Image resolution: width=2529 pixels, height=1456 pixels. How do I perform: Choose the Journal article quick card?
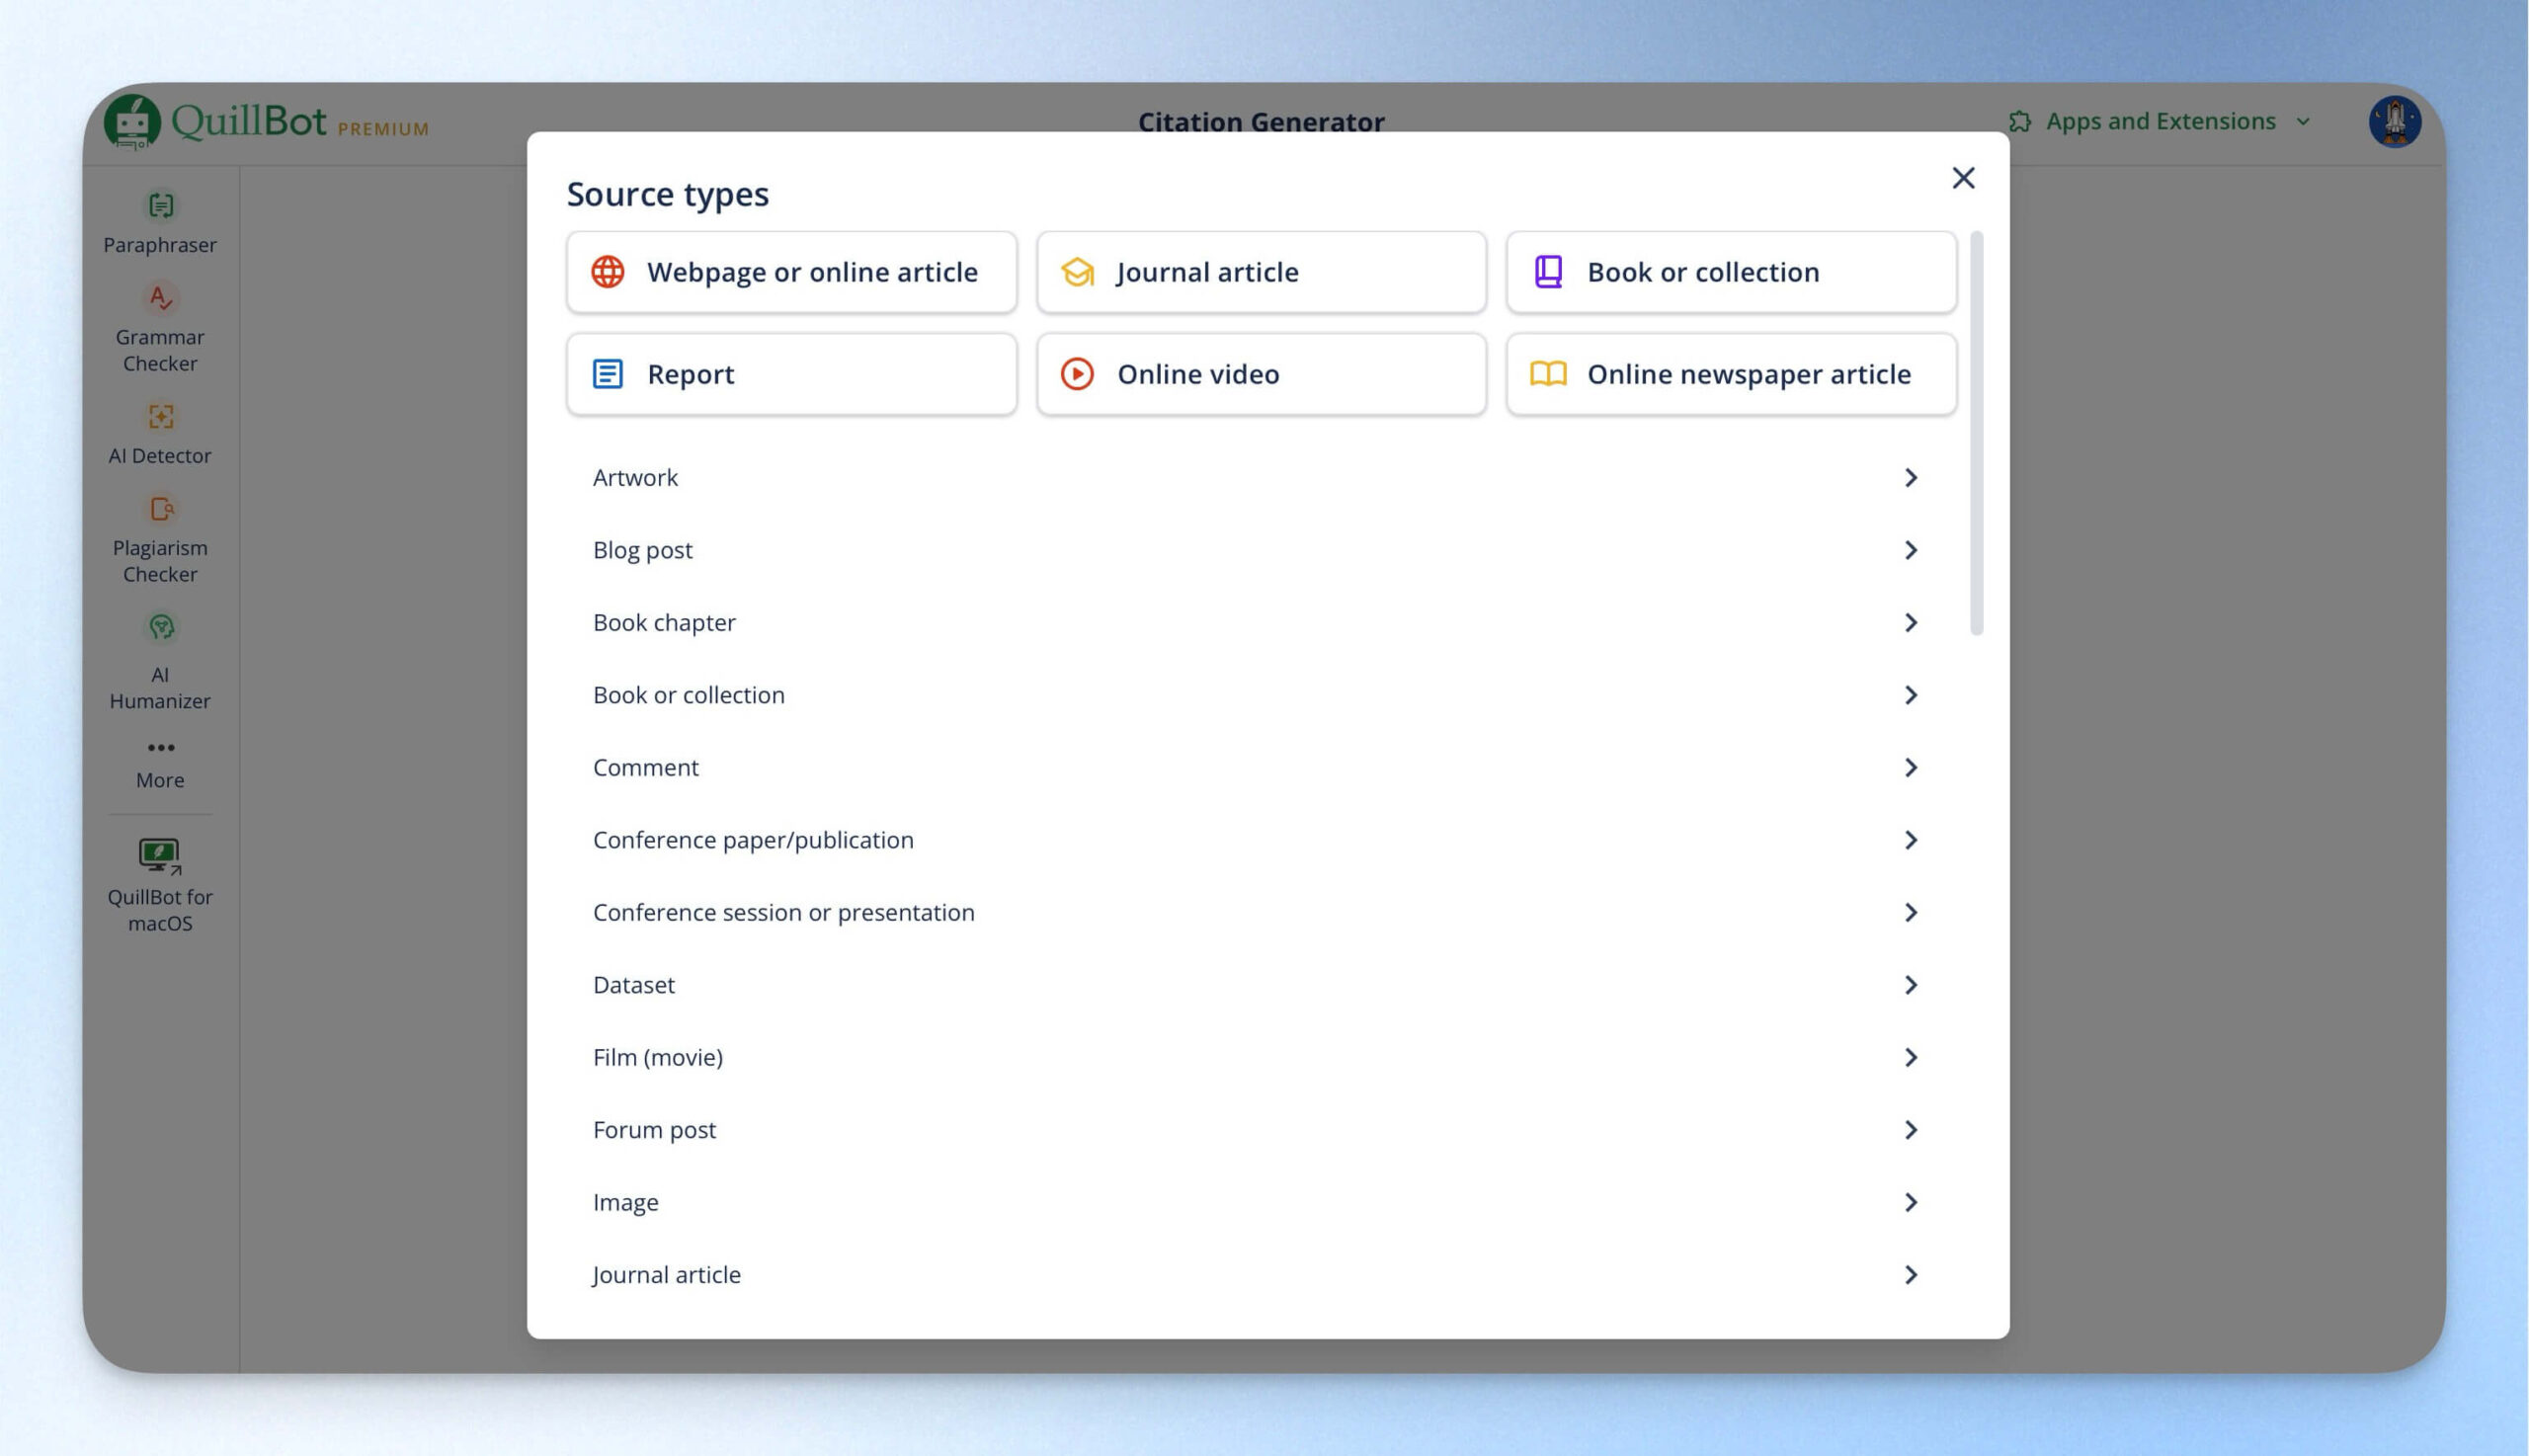[x=1261, y=272]
